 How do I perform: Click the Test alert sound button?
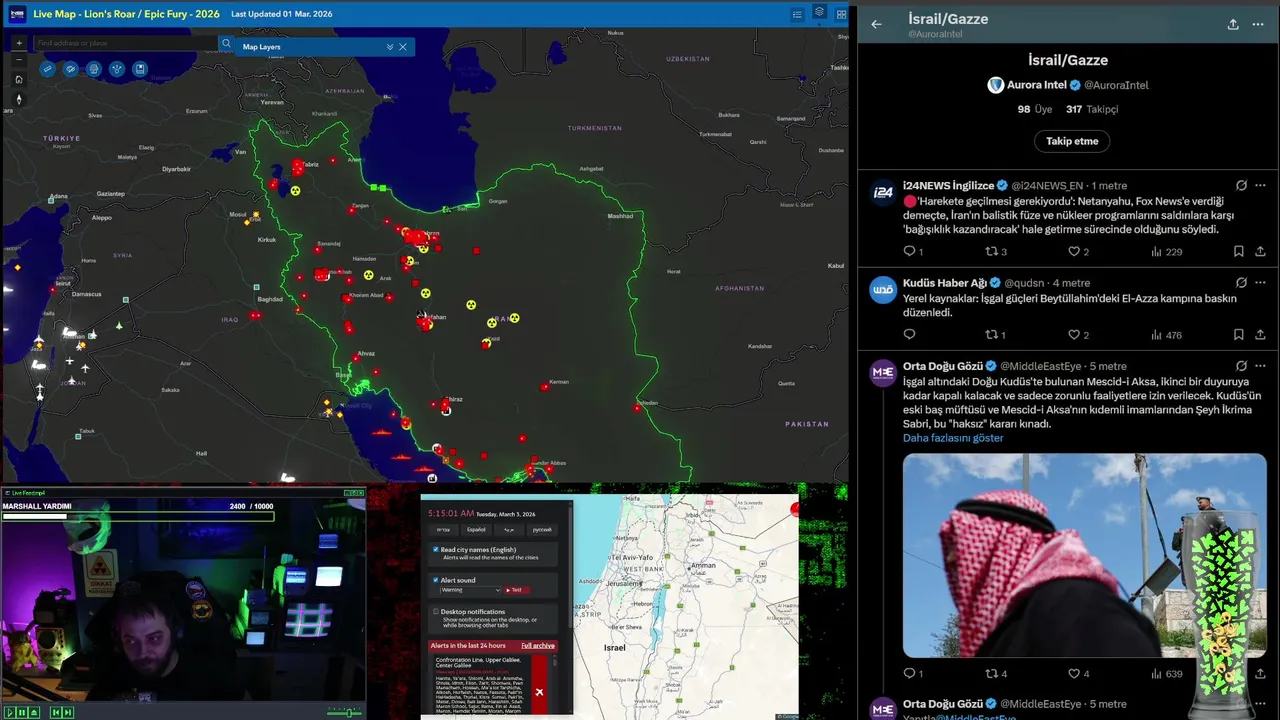515,590
